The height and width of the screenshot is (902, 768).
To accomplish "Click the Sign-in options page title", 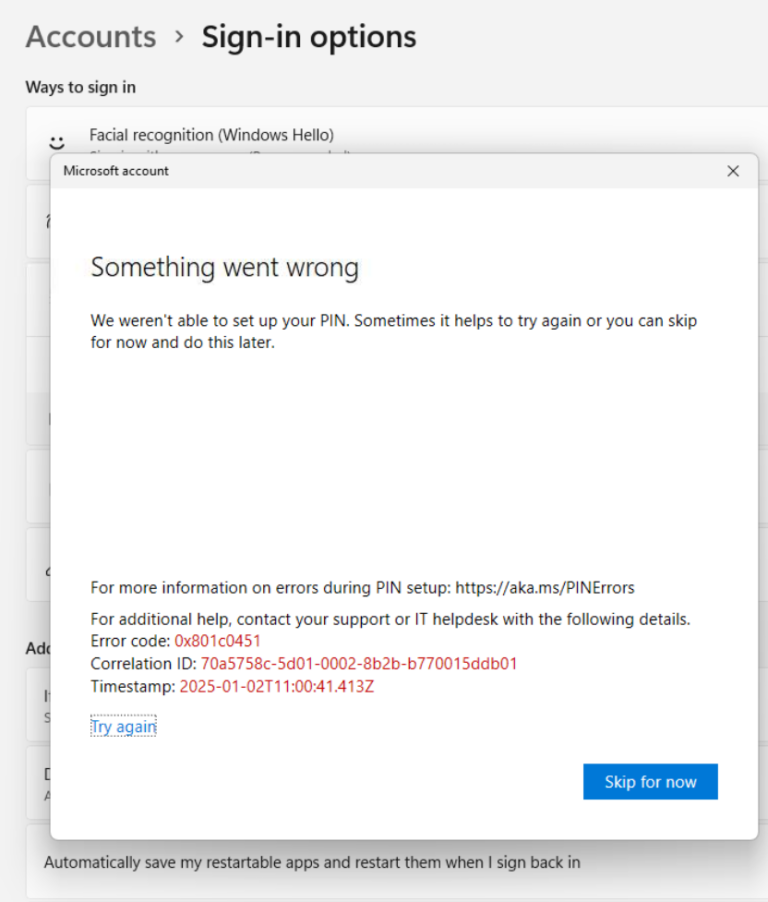I will coord(308,36).
